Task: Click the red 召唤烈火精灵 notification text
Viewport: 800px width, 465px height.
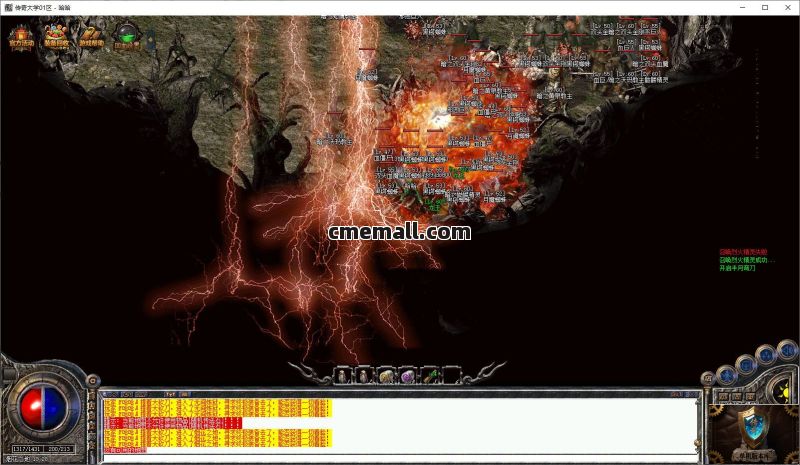Action: pyautogui.click(x=747, y=252)
